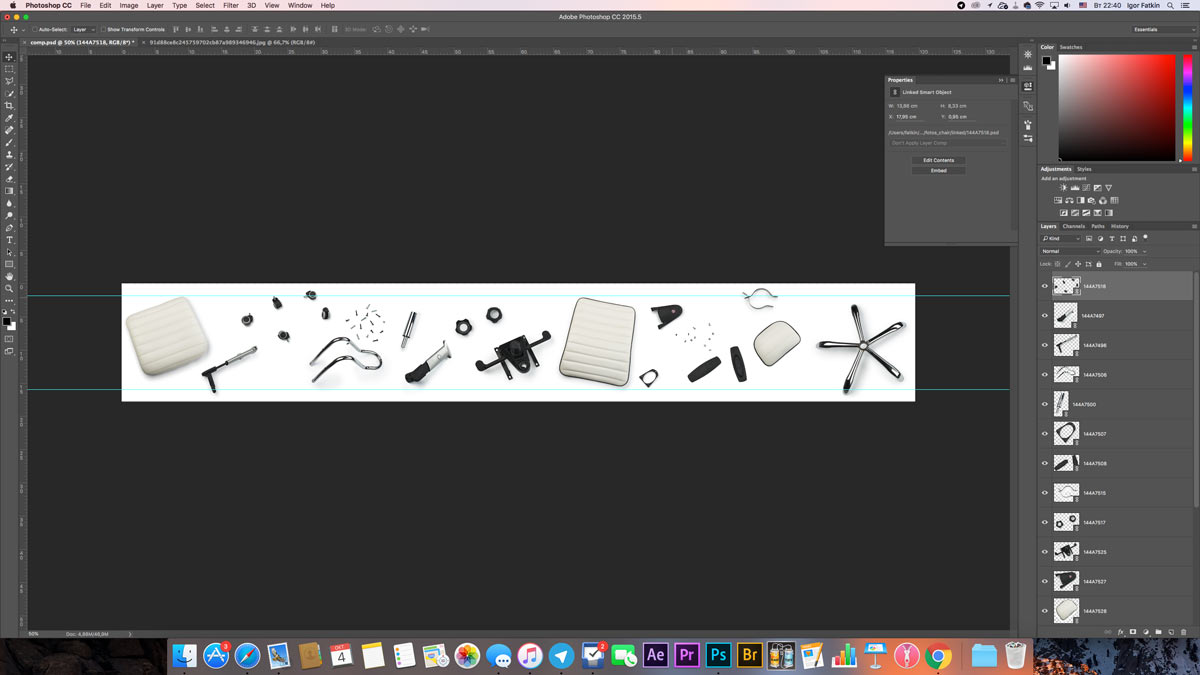Enable the Auto-Select checkbox

(34, 30)
